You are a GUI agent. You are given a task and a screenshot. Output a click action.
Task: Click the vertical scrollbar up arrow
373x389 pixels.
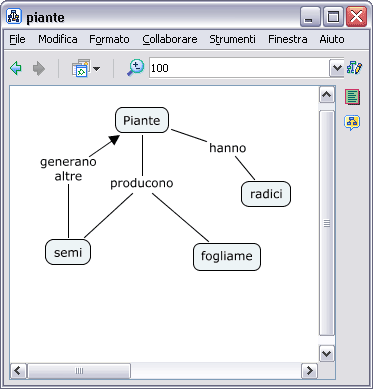327,95
